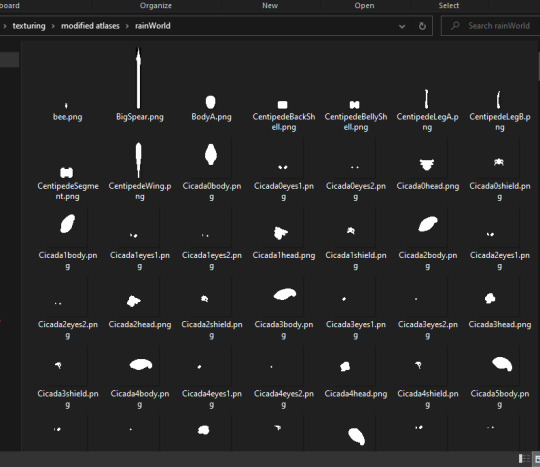Select the BodyA.png file icon
Image resolution: width=540 pixels, height=467 pixels.
click(210, 102)
